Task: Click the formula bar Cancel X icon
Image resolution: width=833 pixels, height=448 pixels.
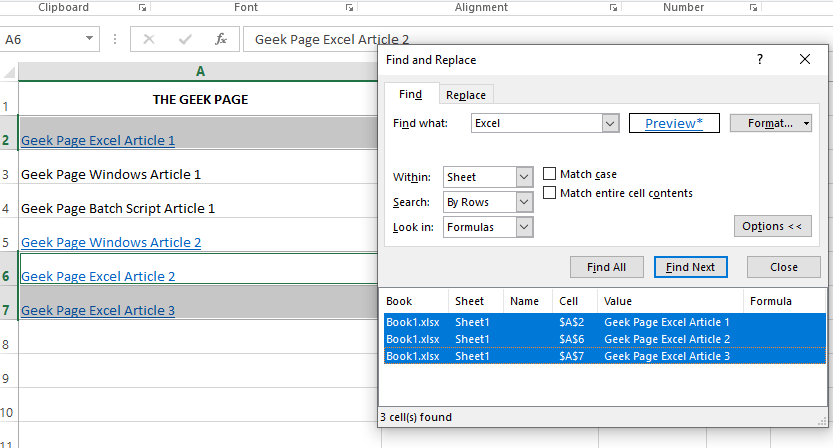Action: [149, 40]
